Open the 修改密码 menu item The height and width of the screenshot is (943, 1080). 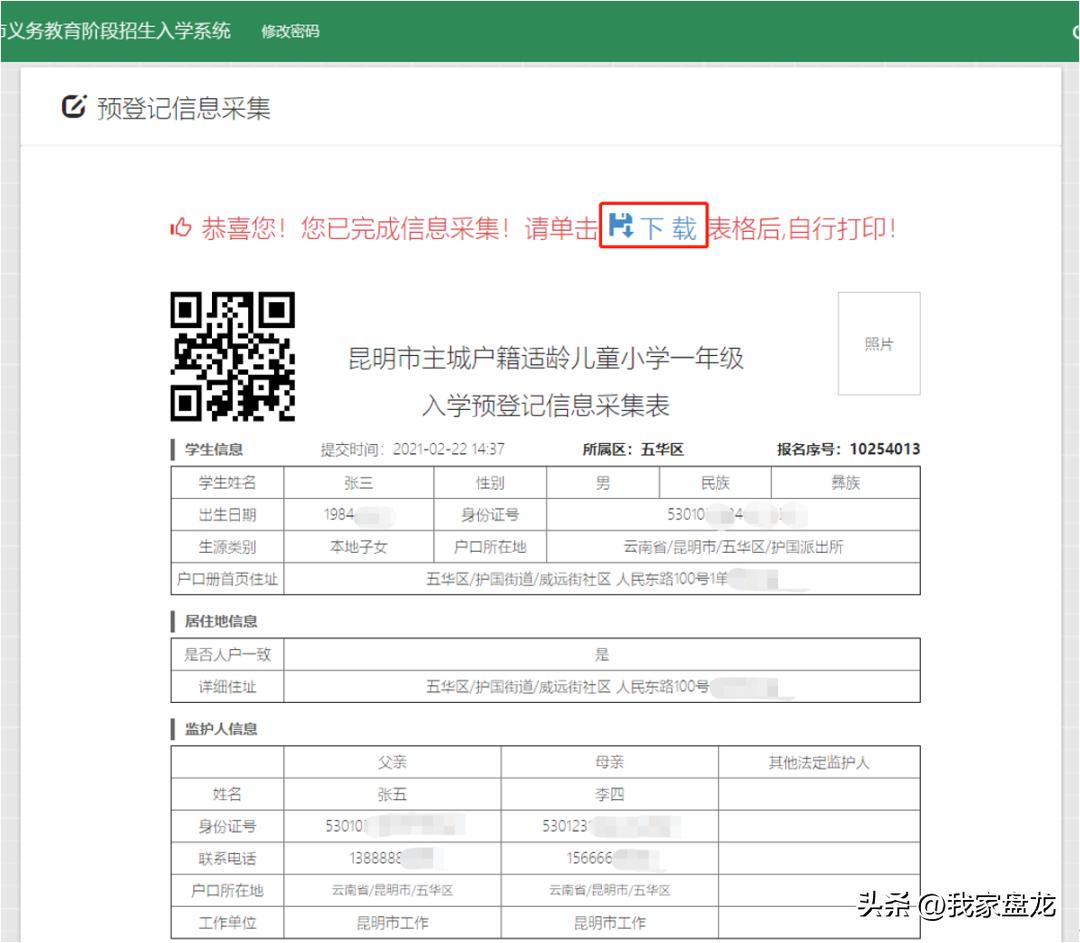[x=291, y=33]
